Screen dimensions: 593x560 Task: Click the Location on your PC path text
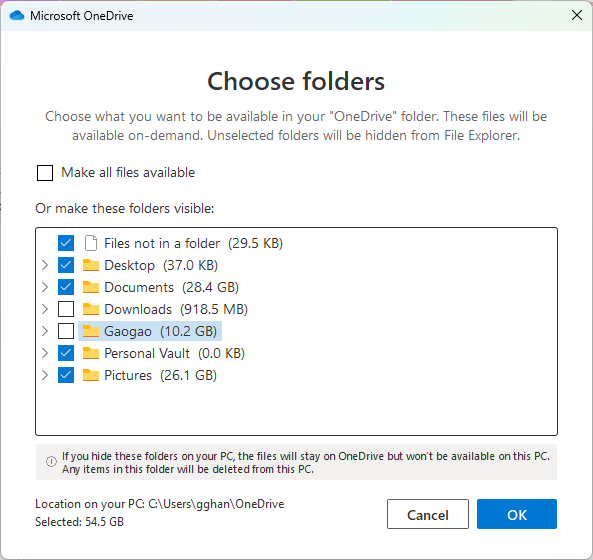(x=160, y=504)
